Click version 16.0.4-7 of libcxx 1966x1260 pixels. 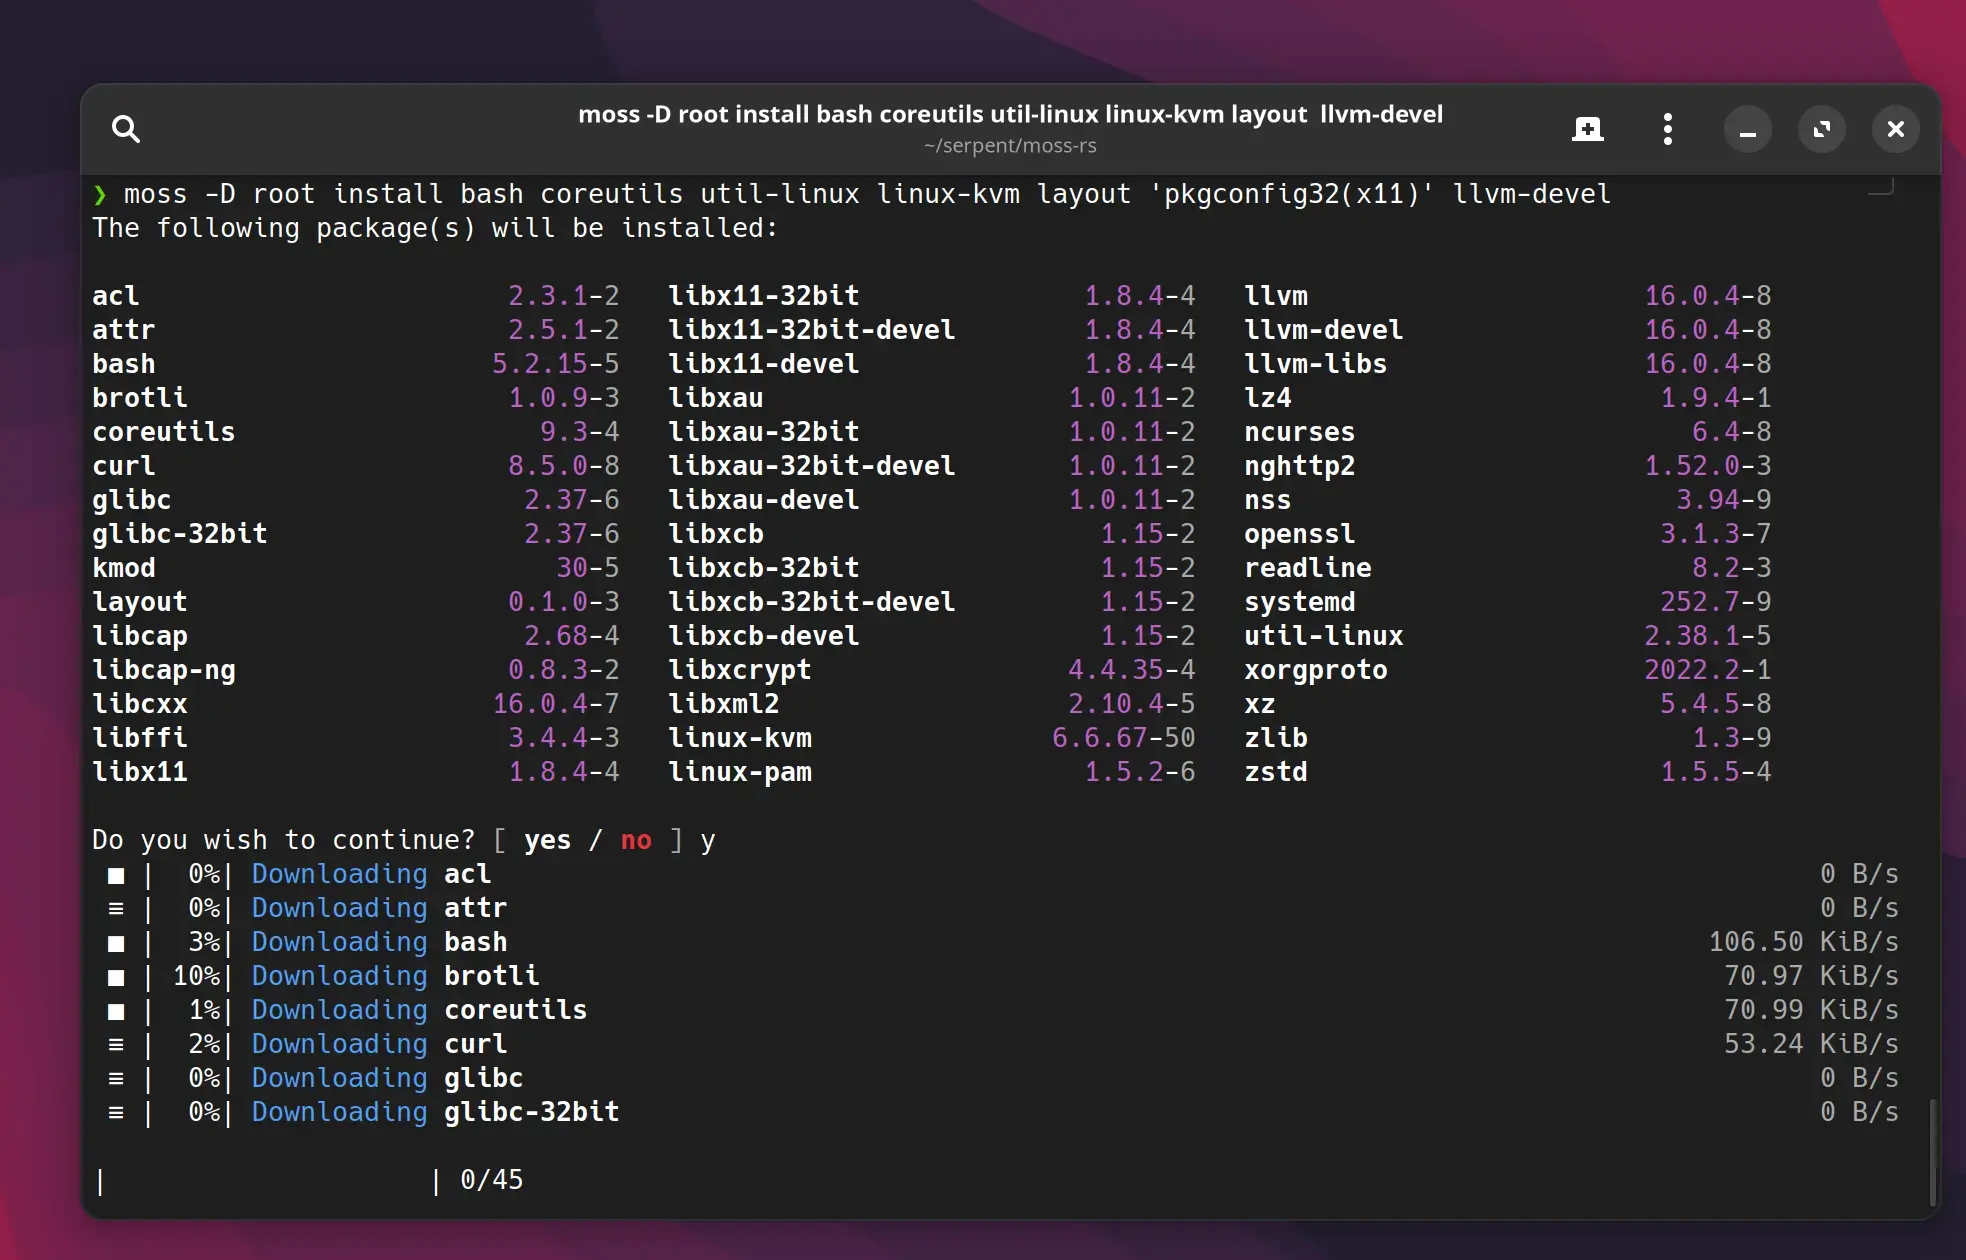556,705
